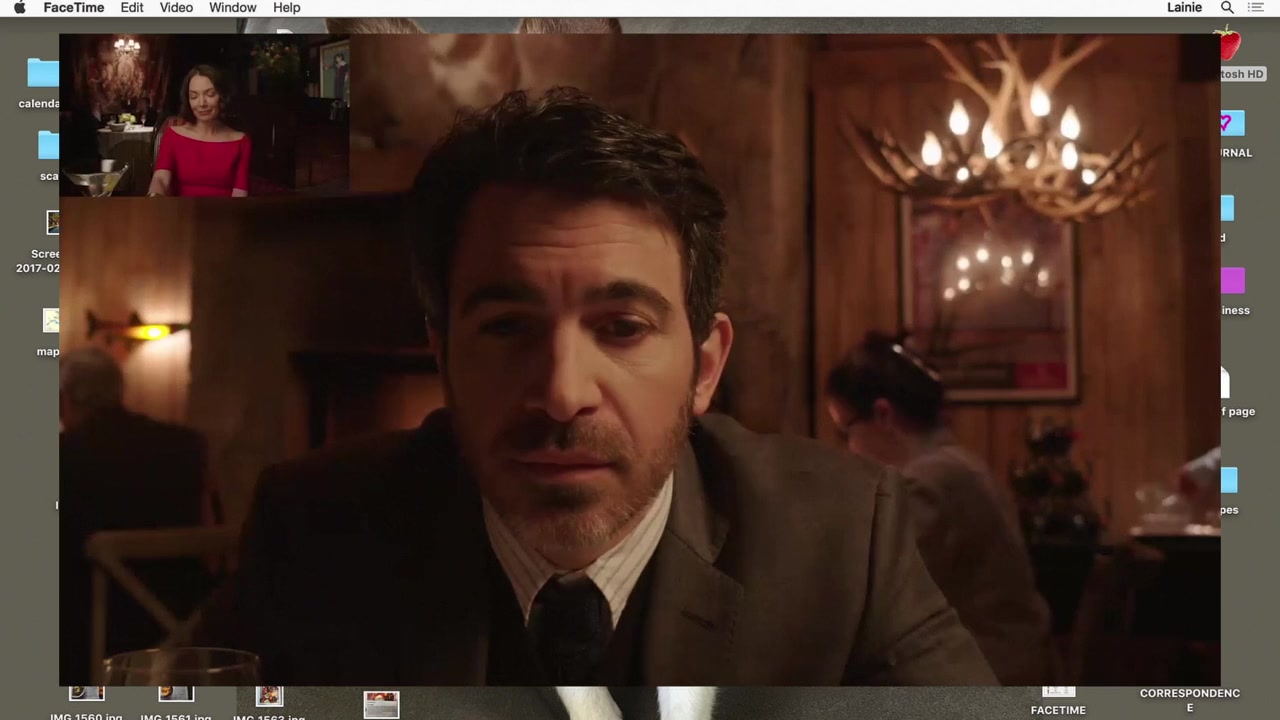1280x720 pixels.
Task: Select the Macintosh HD strawberry icon
Action: 1229,46
